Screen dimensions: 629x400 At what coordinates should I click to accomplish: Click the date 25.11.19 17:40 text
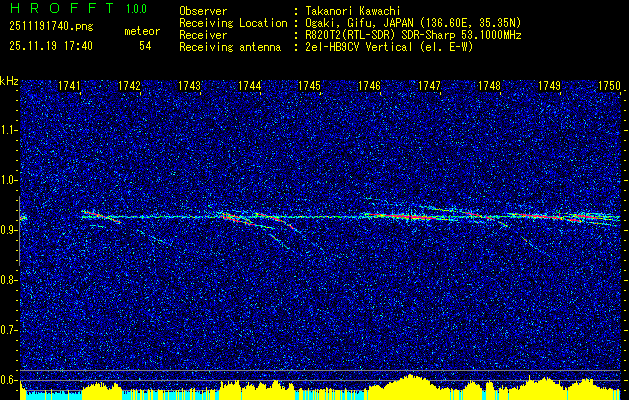tap(51, 46)
